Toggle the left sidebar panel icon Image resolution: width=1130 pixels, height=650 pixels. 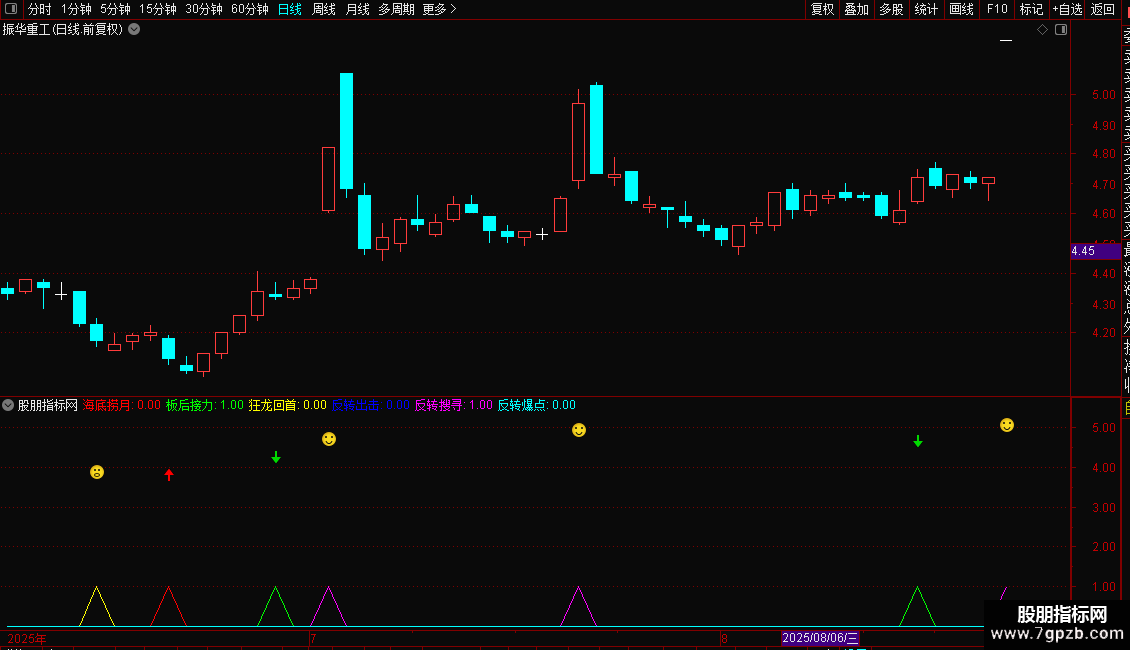[x=11, y=9]
